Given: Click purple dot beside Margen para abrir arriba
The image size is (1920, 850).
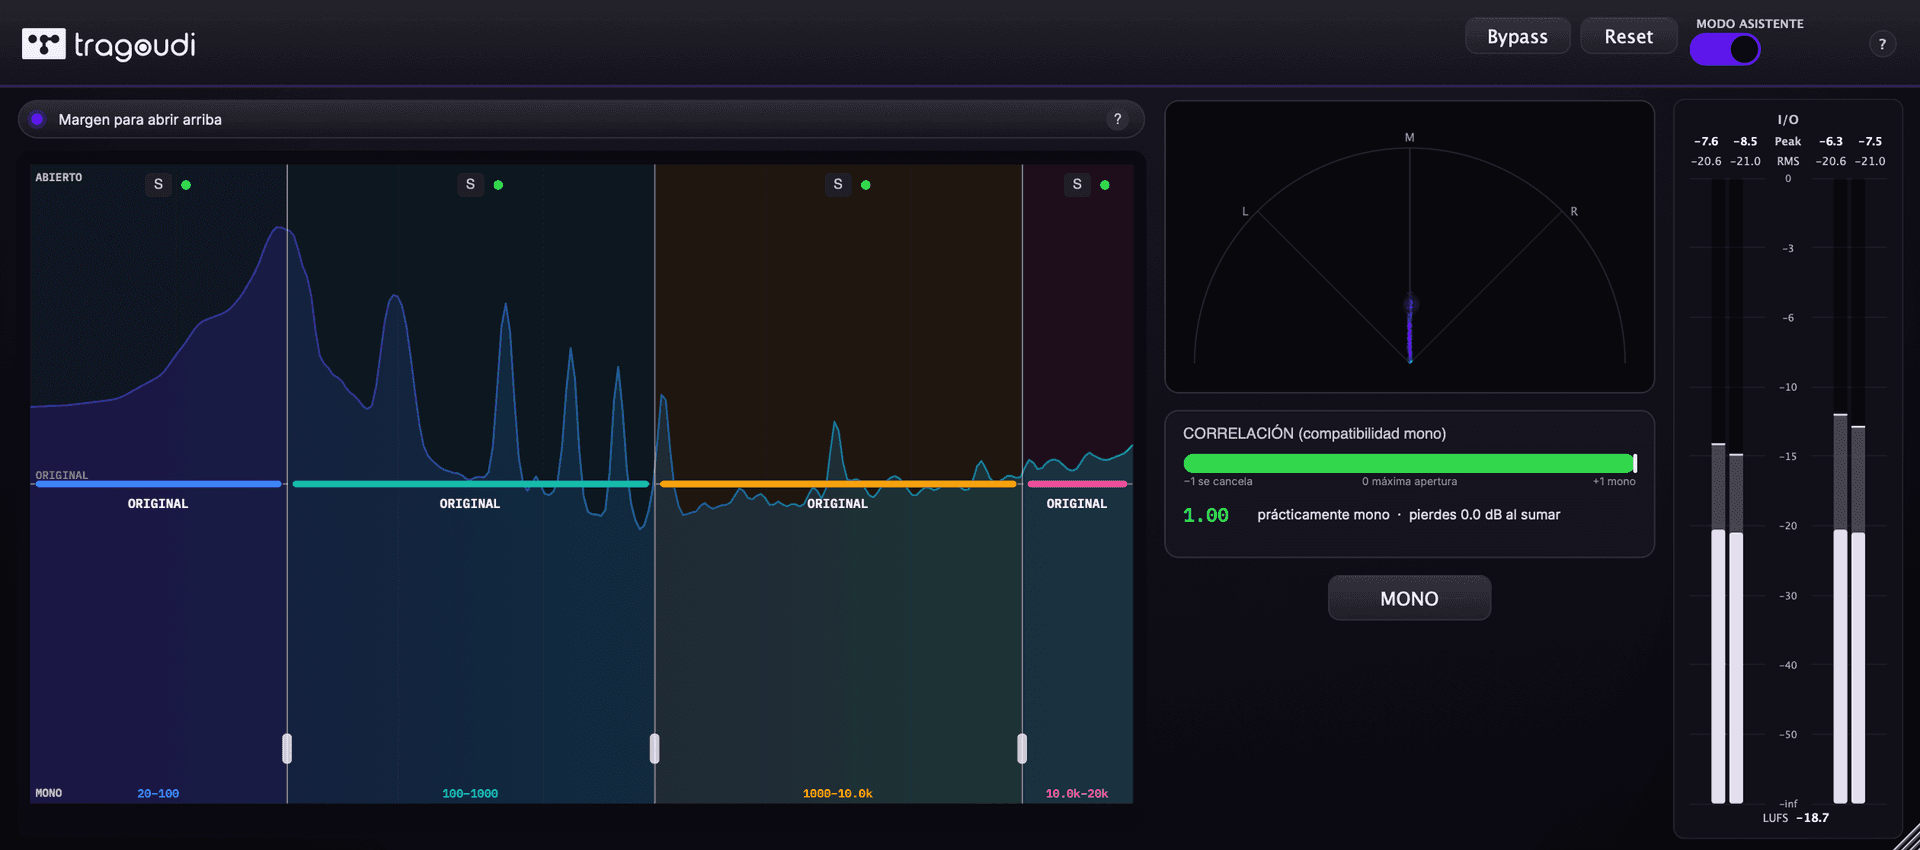Looking at the screenshot, I should [37, 119].
